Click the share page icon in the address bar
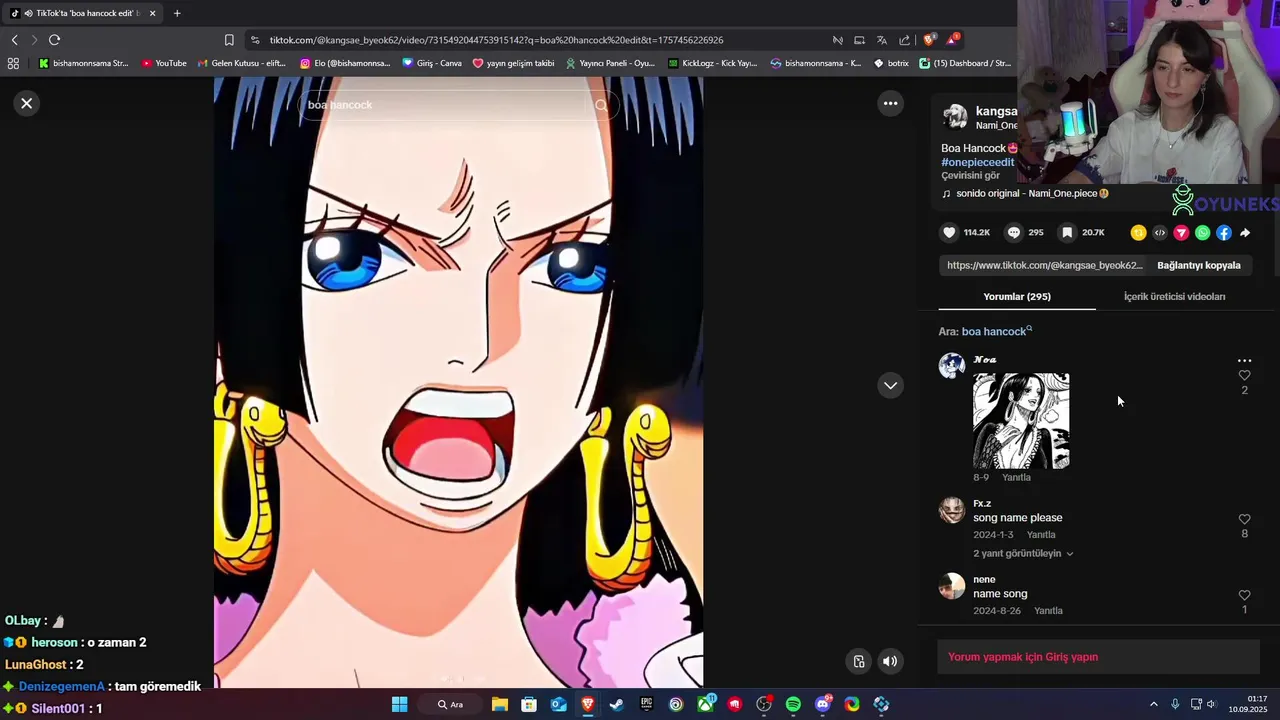 click(x=904, y=40)
